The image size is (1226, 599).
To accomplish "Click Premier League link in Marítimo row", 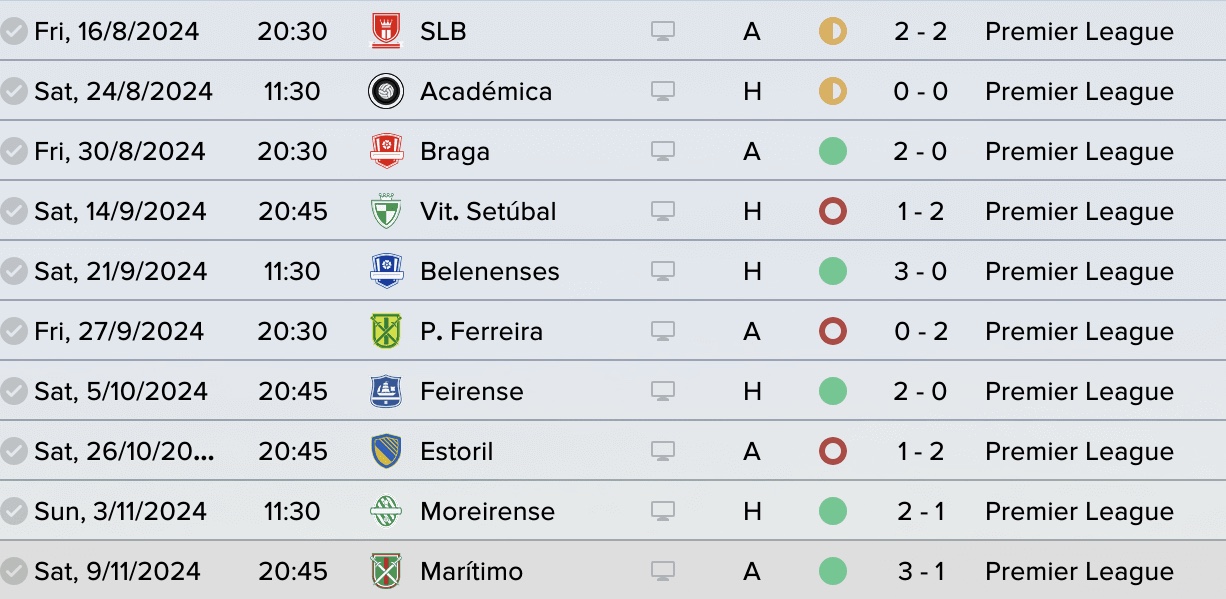I will (1079, 571).
